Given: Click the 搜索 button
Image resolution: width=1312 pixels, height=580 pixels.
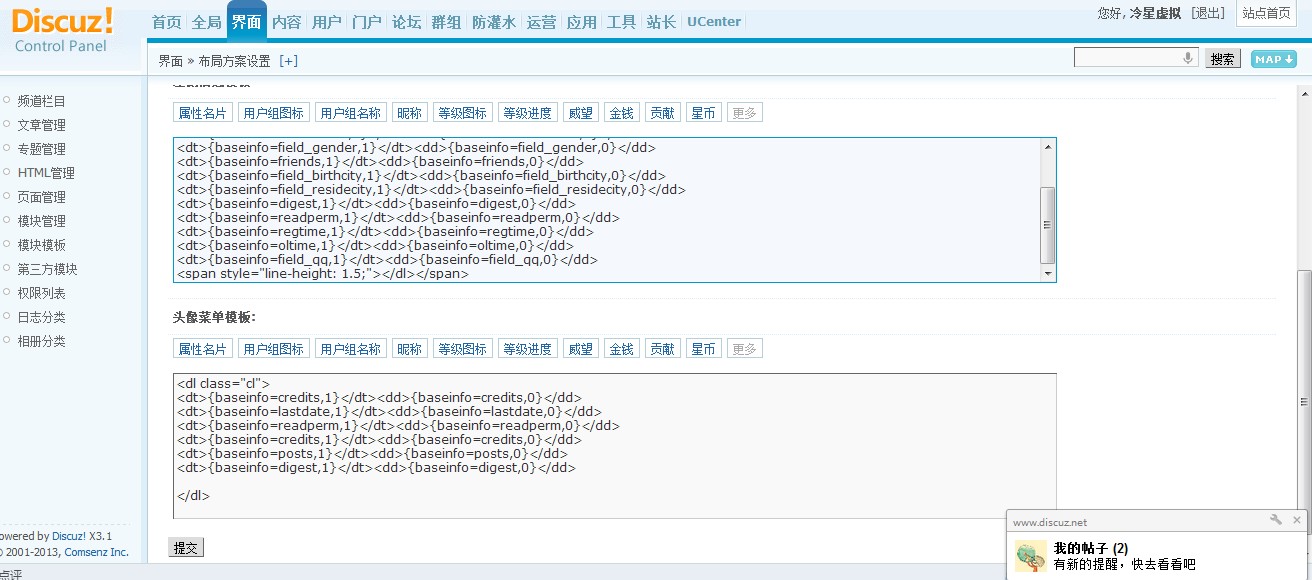Looking at the screenshot, I should tap(1222, 59).
